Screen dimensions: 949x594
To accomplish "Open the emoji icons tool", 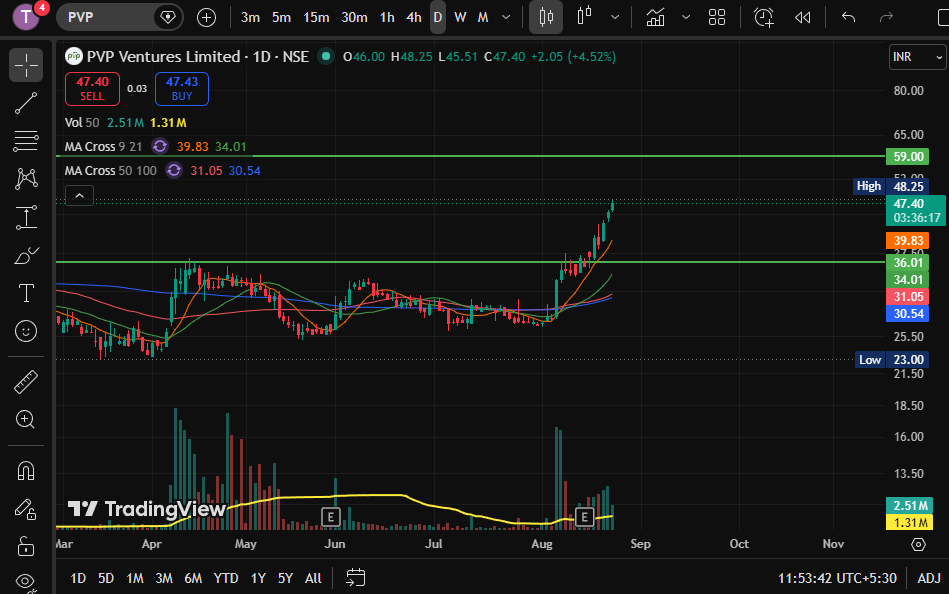I will coord(26,331).
